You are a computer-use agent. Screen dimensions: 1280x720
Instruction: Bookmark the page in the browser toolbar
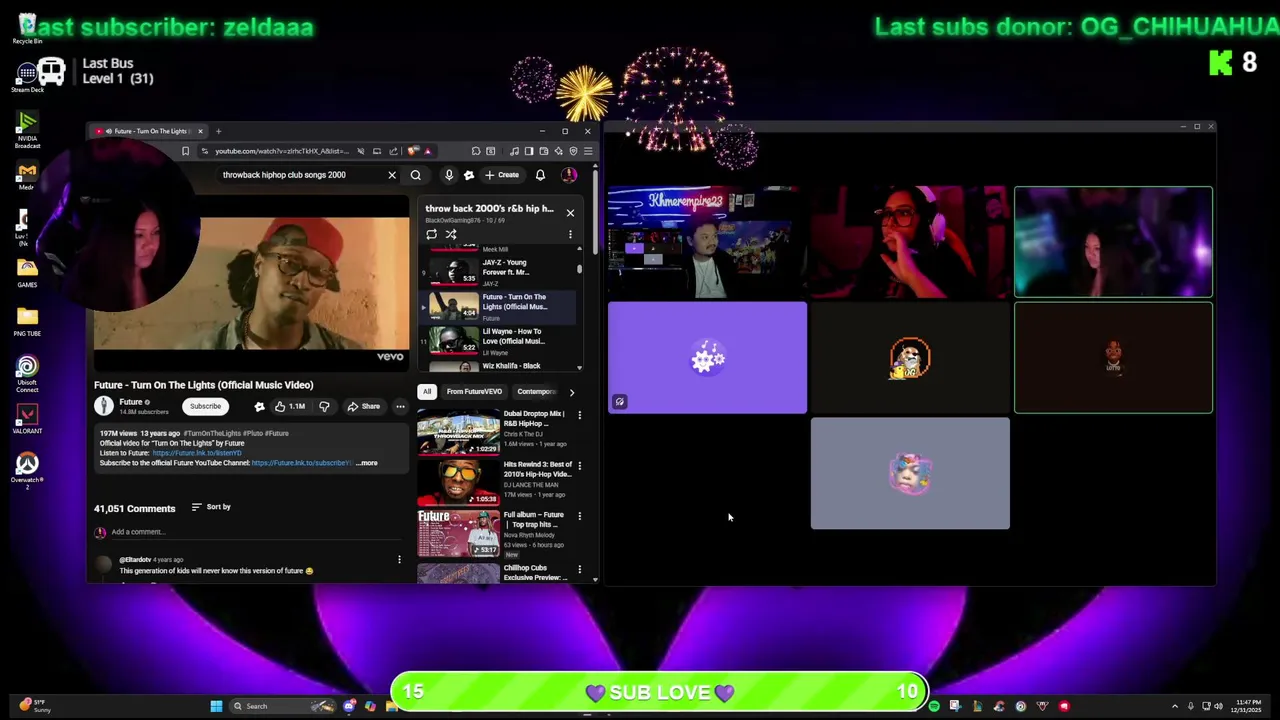185,151
